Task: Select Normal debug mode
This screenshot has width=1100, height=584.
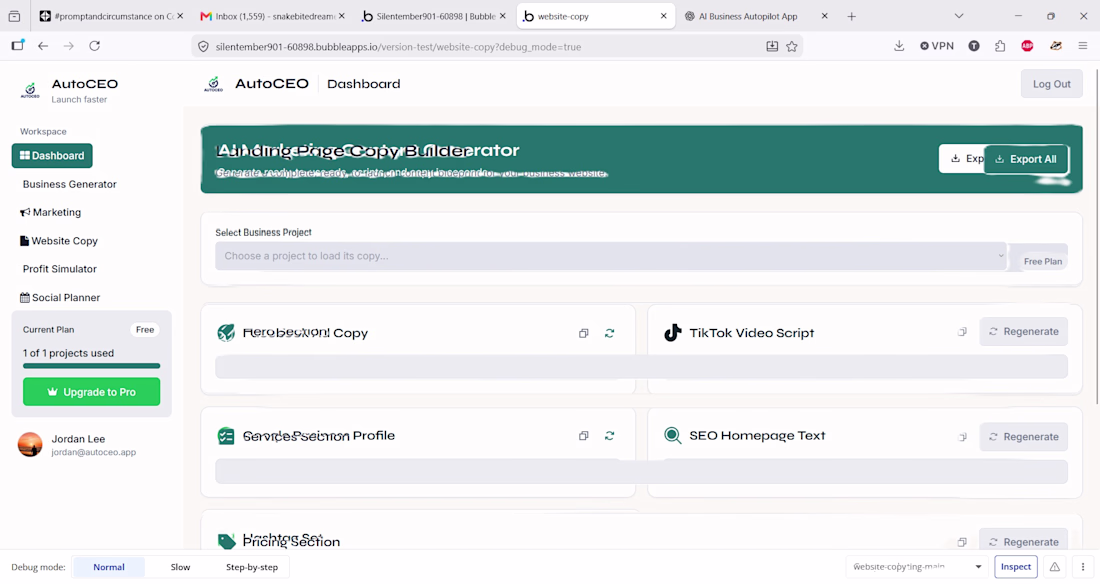Action: [x=109, y=567]
